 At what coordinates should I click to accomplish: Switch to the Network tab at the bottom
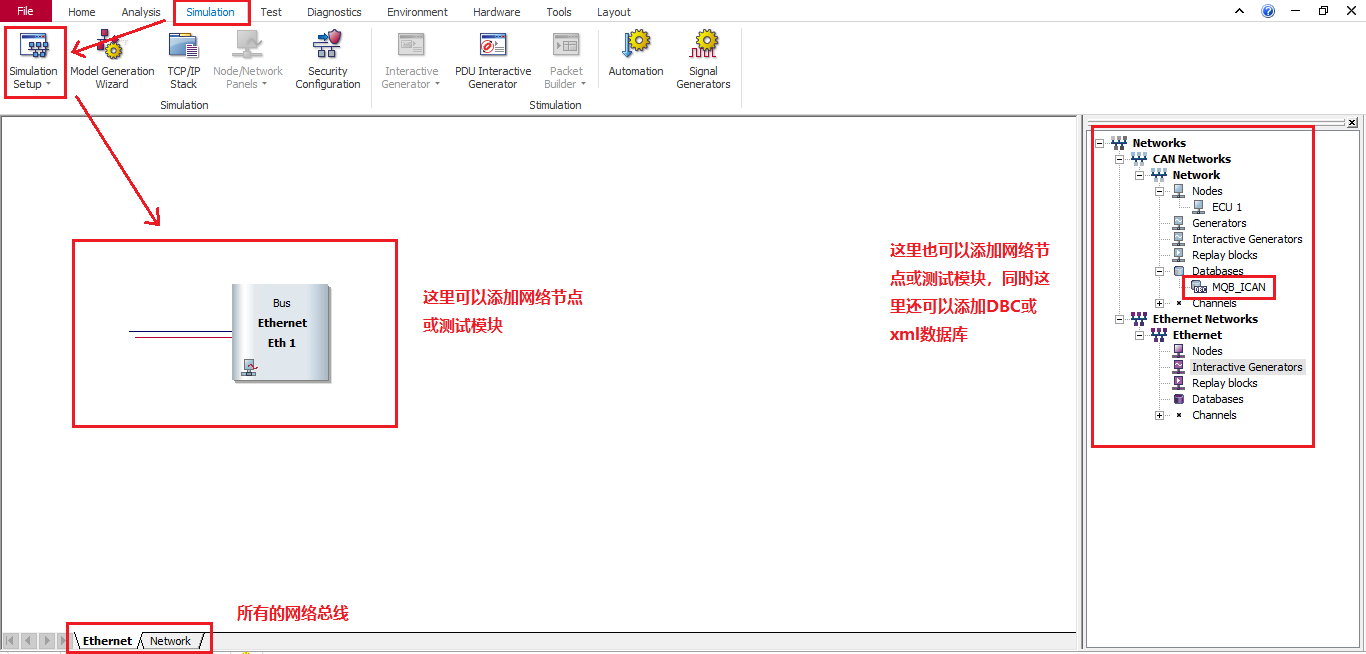(x=170, y=640)
